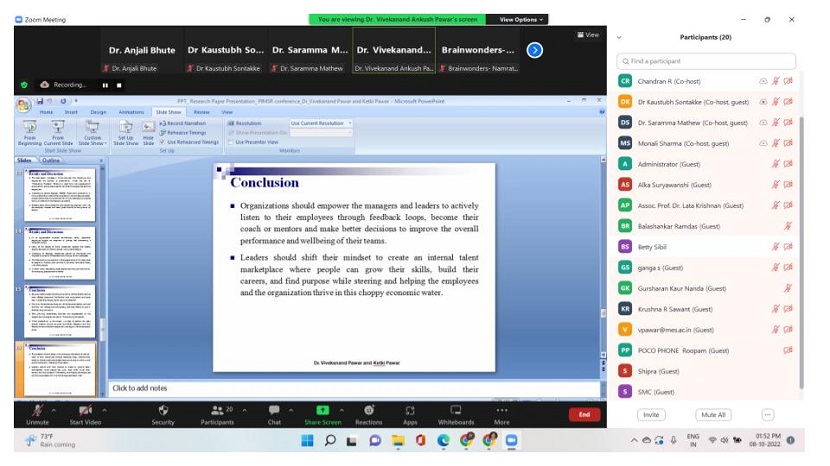Viewport: 830px width, 466px height.
Task: Expand the View Options dropdown
Action: pyautogui.click(x=521, y=19)
